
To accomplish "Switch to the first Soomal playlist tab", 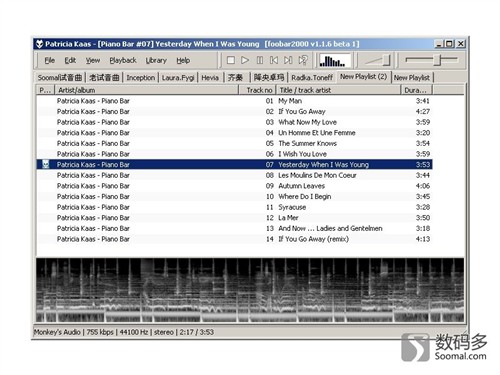I will coord(60,78).
